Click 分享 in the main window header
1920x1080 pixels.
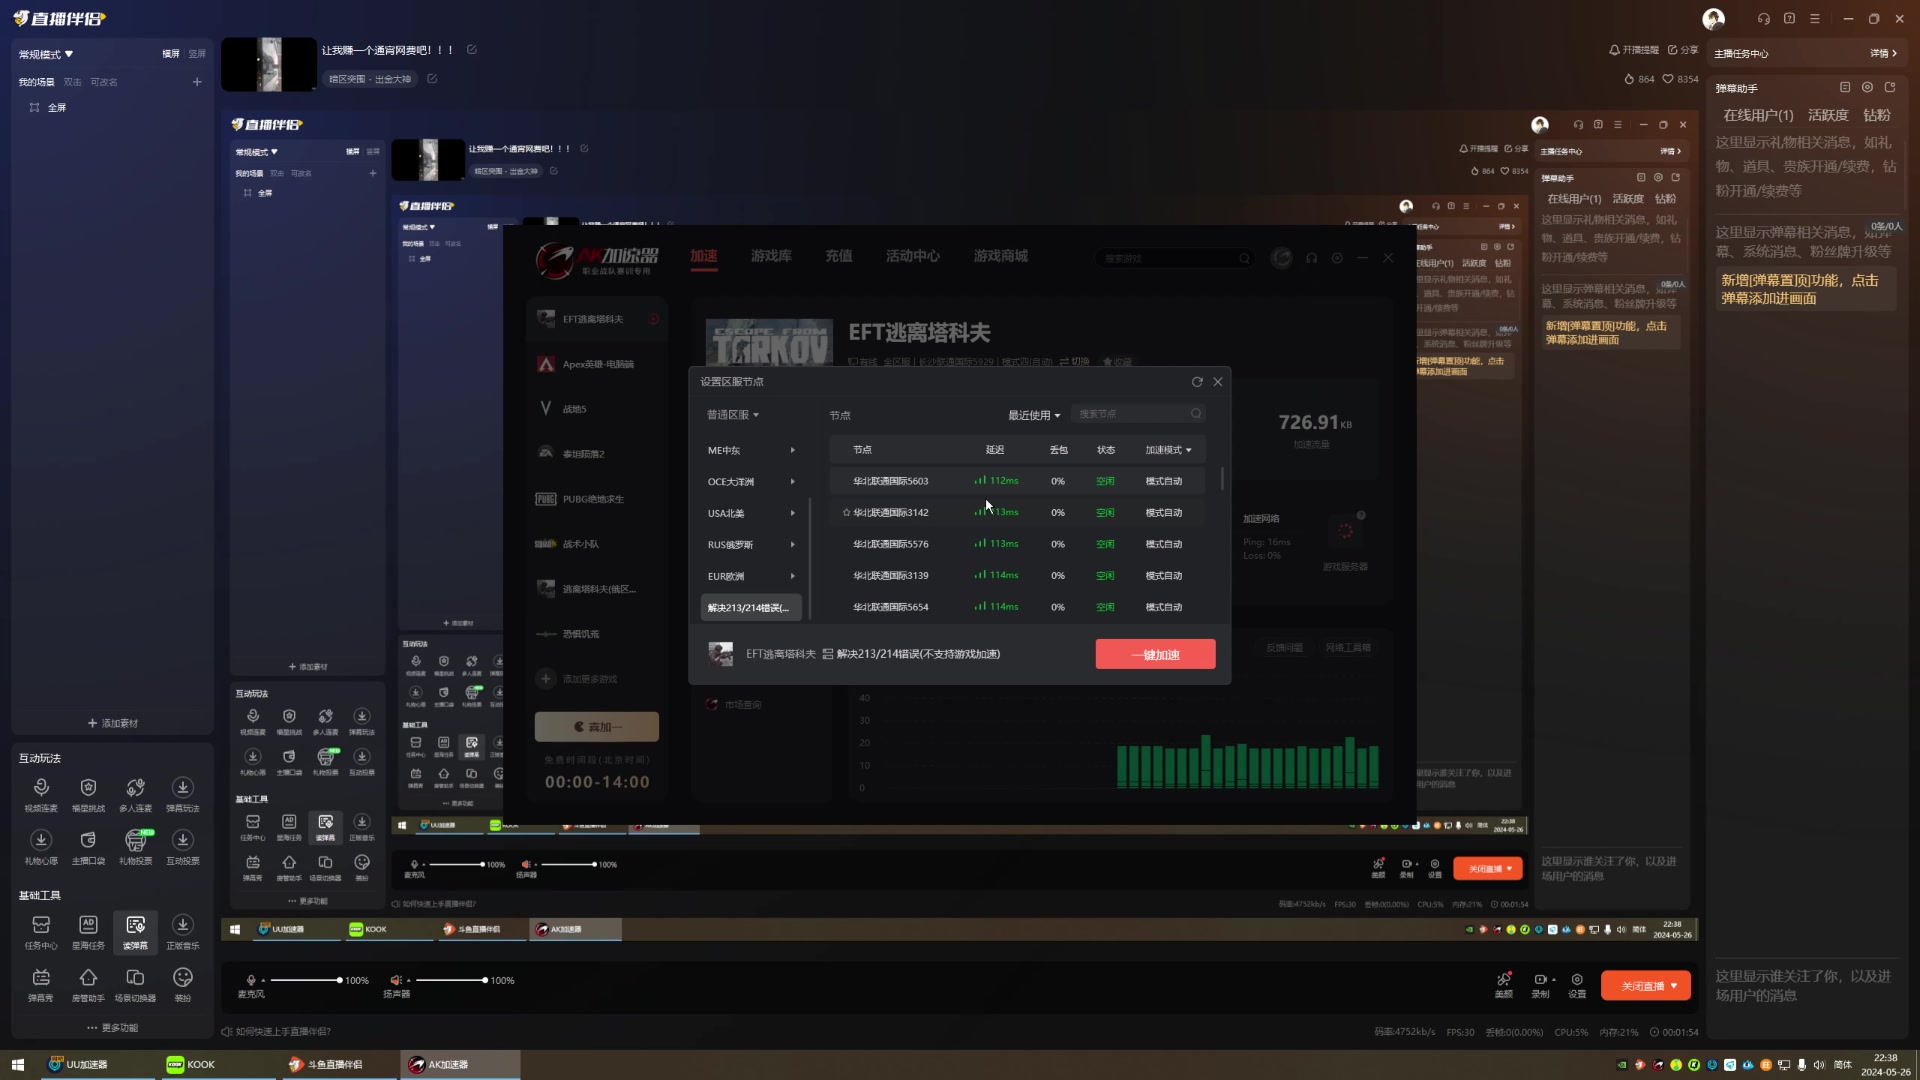coord(1683,50)
